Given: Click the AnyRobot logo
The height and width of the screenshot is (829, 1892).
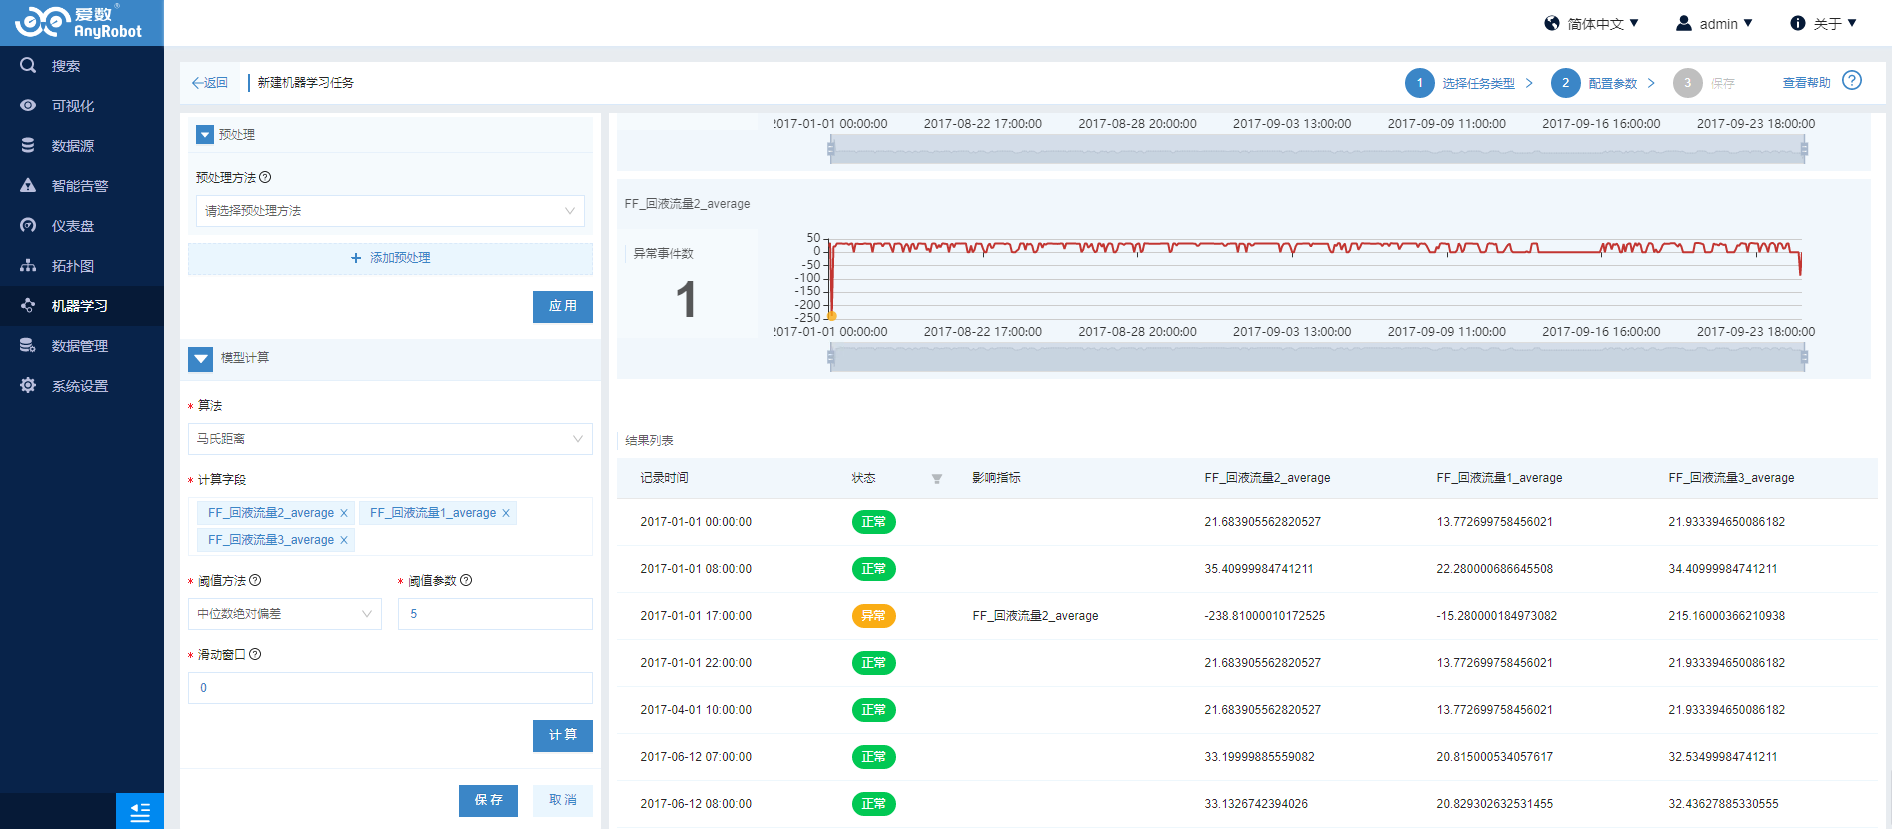Looking at the screenshot, I should coord(79,22).
